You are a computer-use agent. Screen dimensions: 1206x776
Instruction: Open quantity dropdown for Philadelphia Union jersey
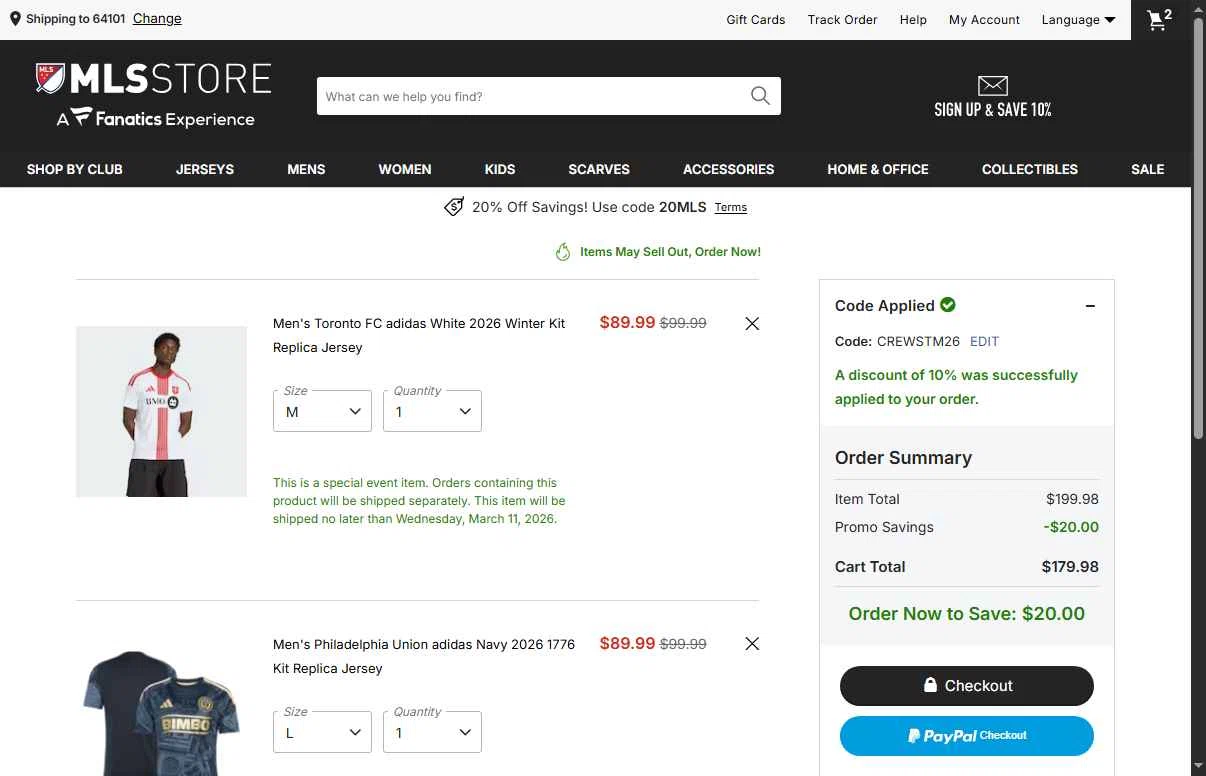pyautogui.click(x=432, y=732)
